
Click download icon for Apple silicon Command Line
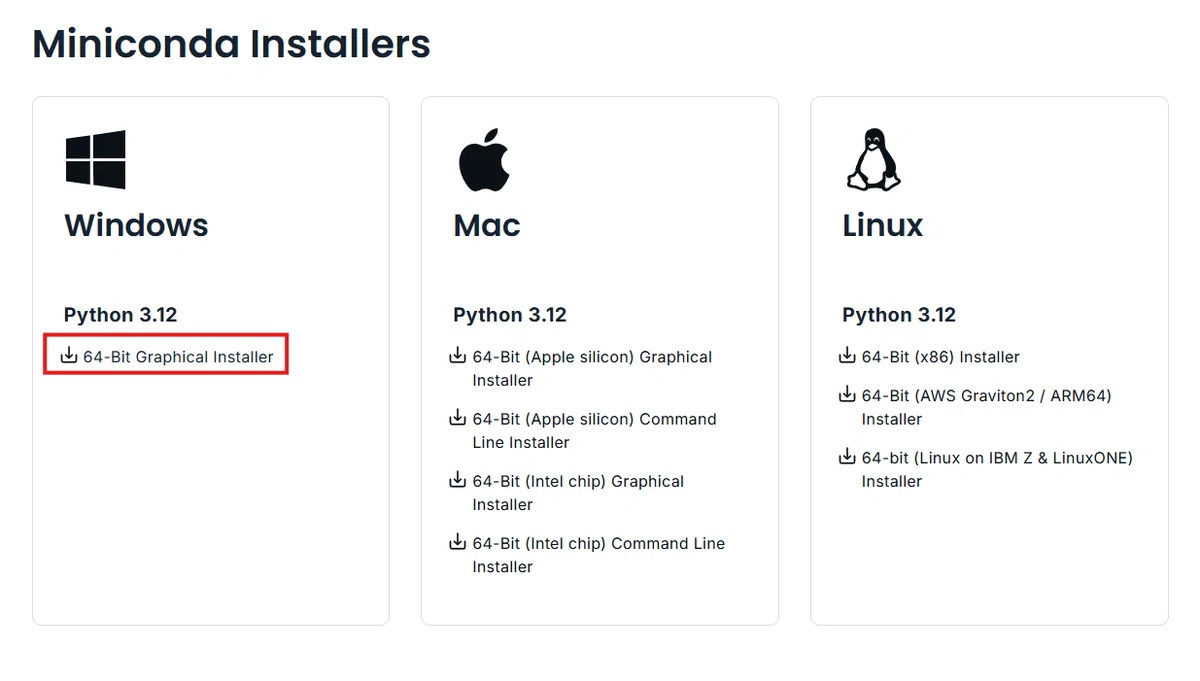[x=457, y=418]
